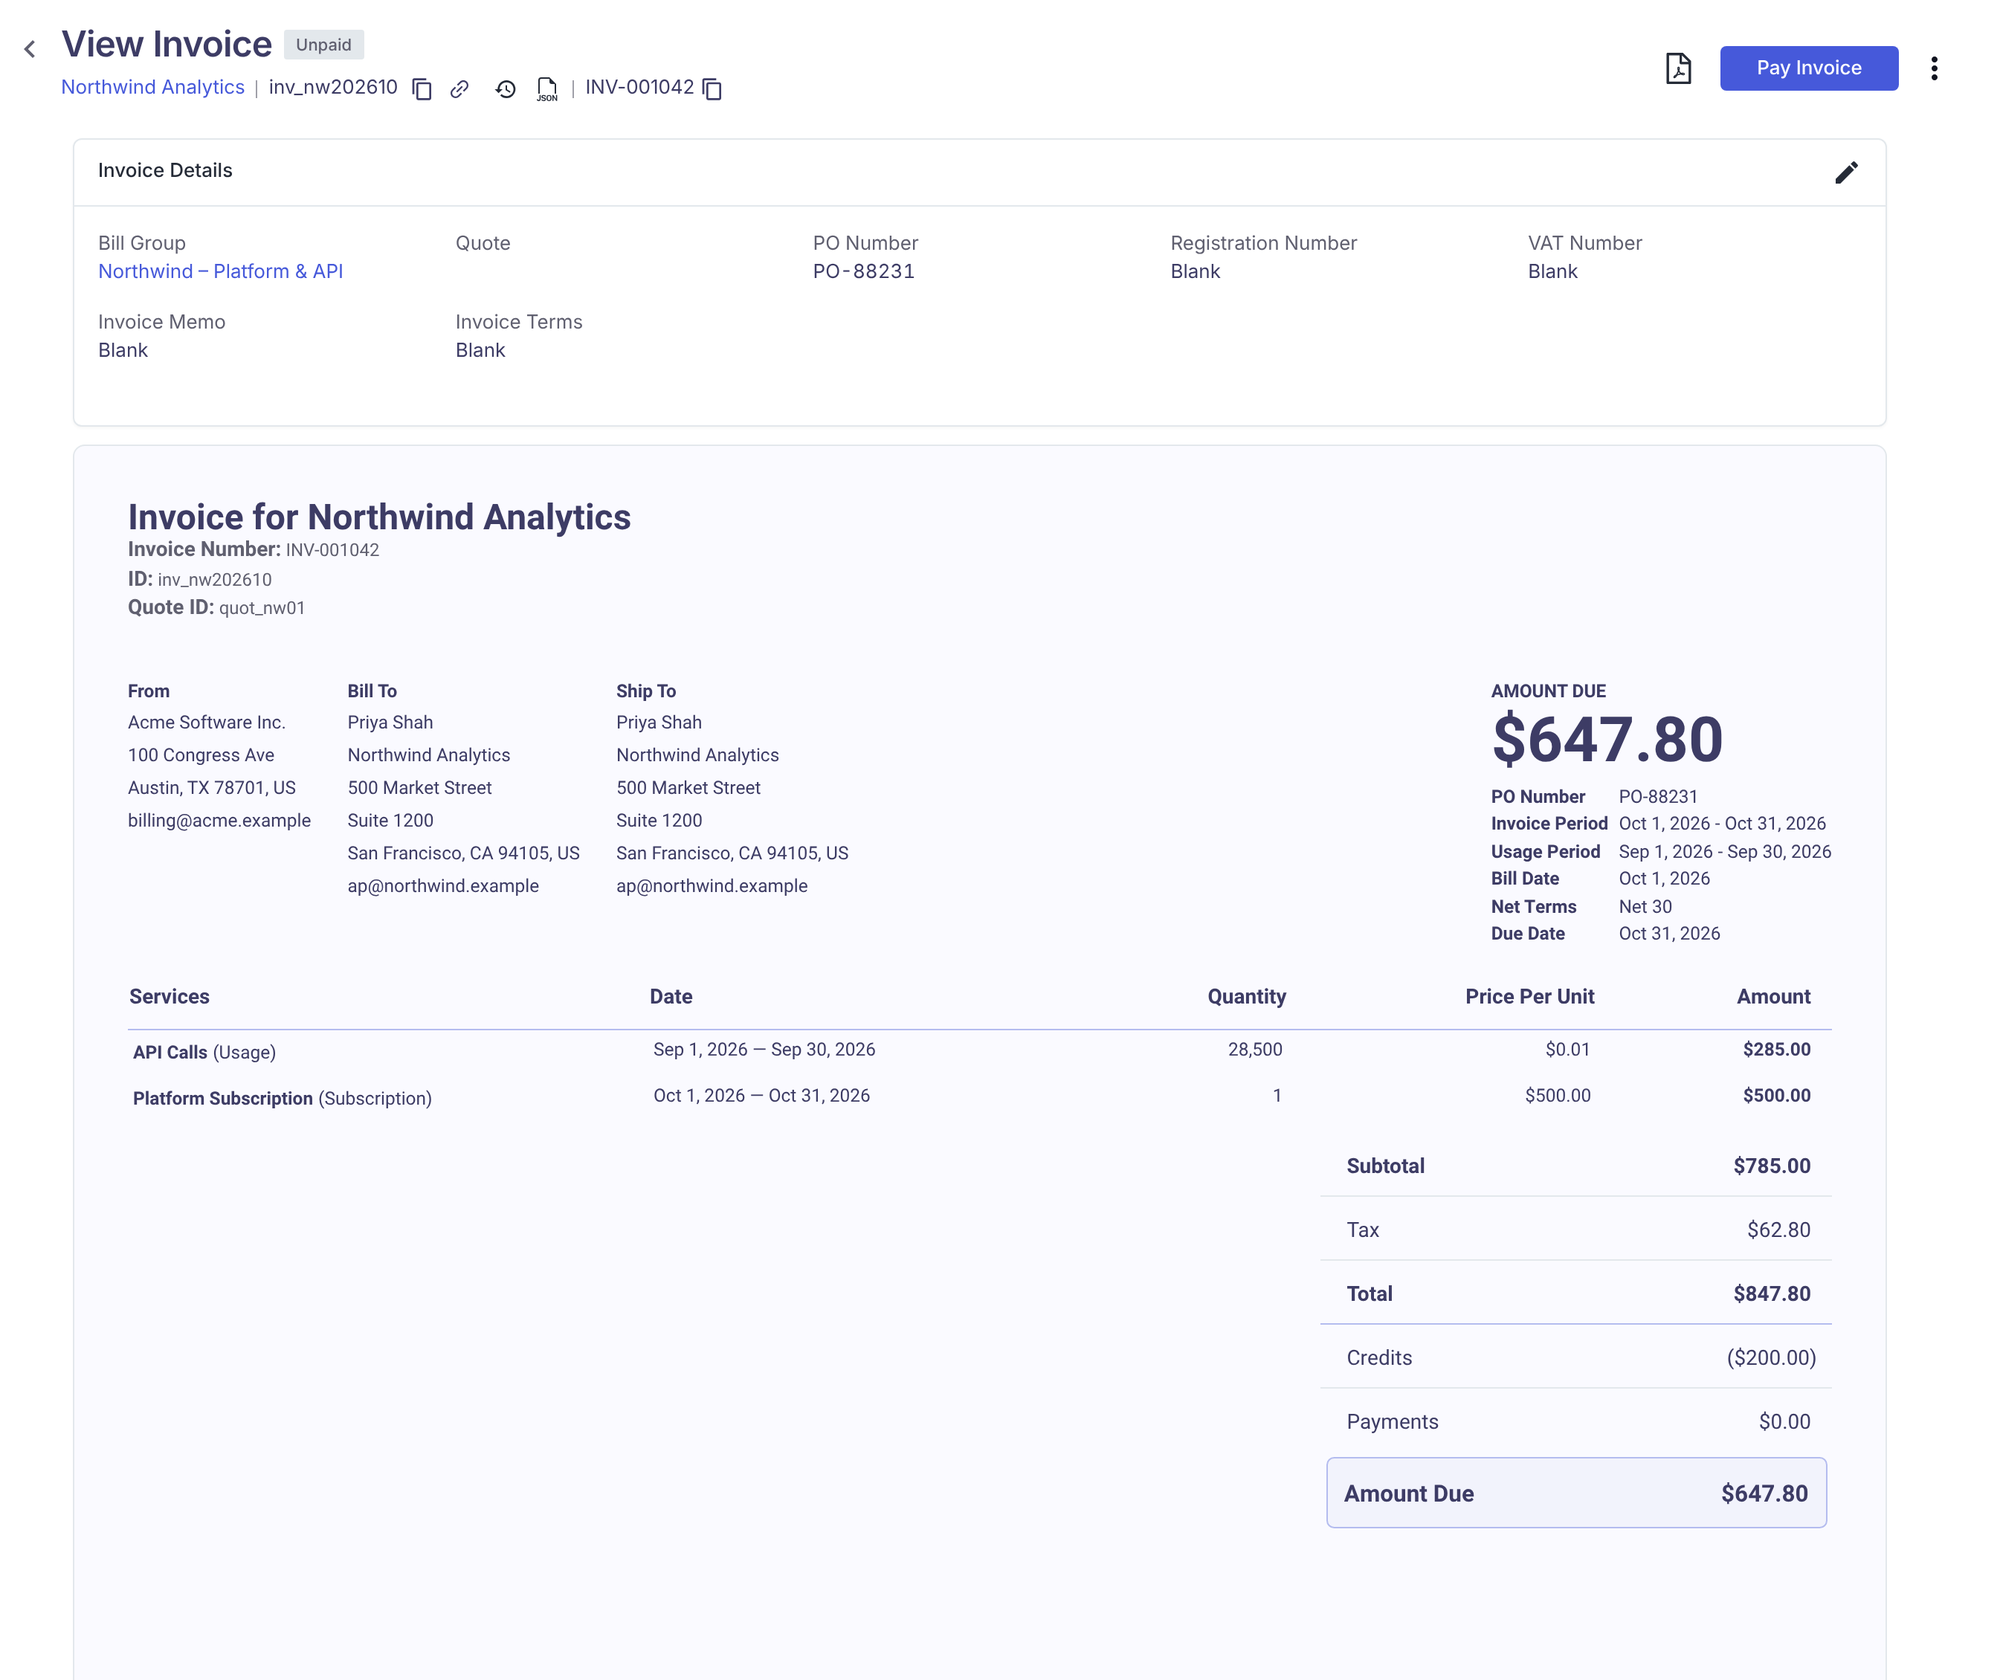Go back using the left chevron arrow
This screenshot has width=2000, height=1680.
pyautogui.click(x=30, y=49)
